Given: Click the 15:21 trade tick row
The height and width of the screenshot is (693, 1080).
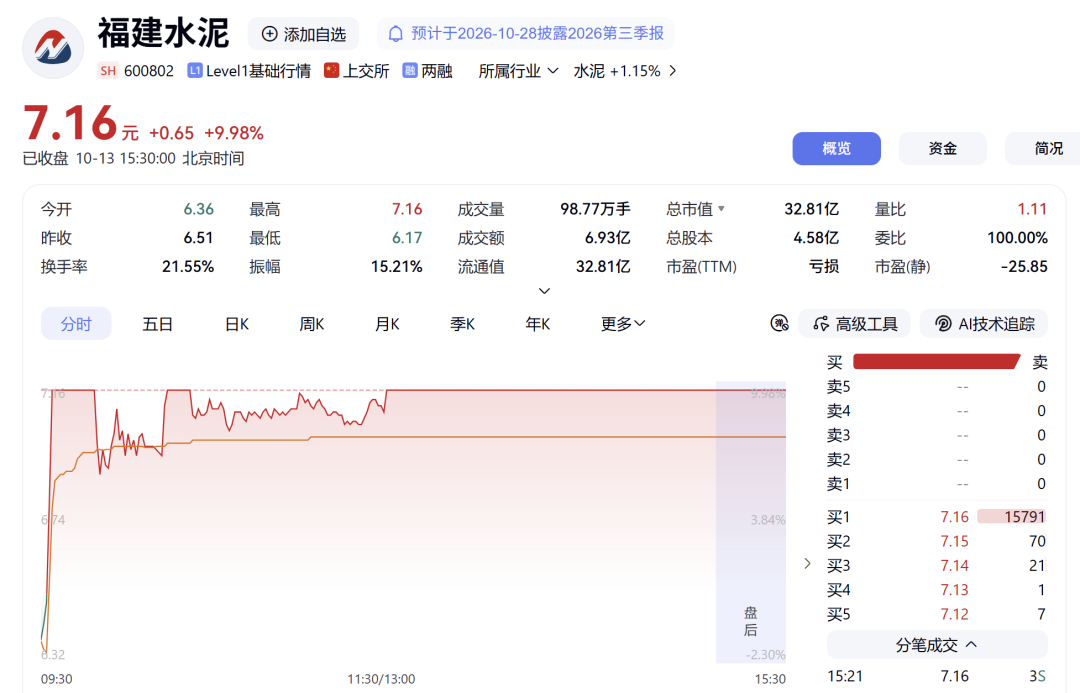Looking at the screenshot, I should pyautogui.click(x=937, y=676).
